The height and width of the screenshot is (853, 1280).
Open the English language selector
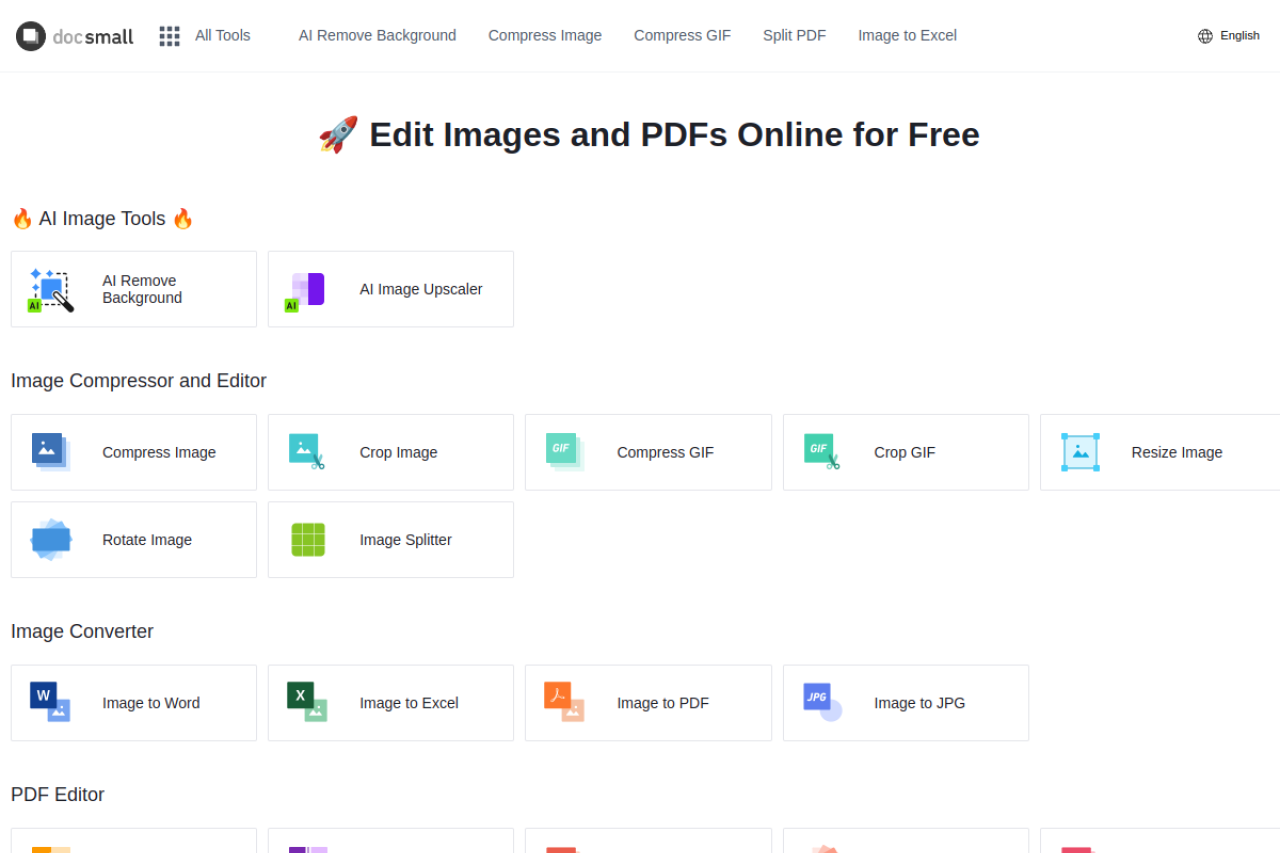(x=1228, y=36)
